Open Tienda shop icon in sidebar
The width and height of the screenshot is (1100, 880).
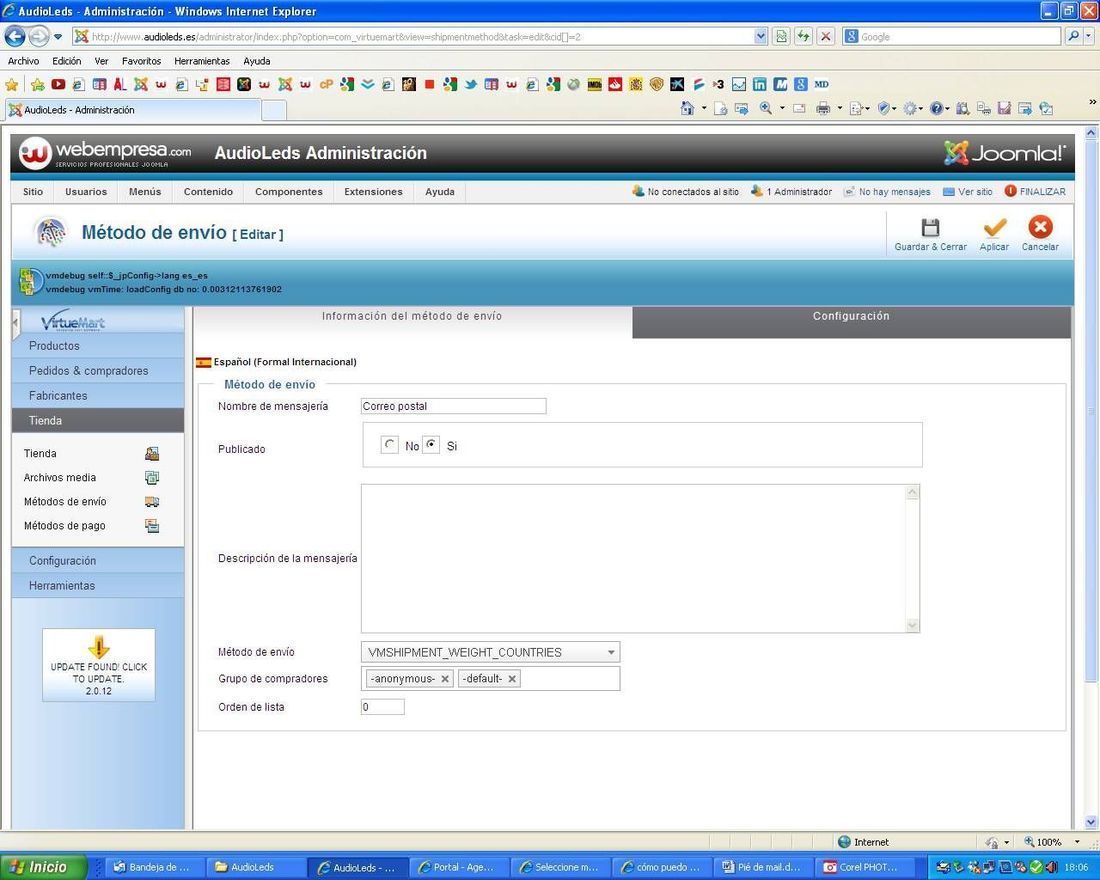152,453
